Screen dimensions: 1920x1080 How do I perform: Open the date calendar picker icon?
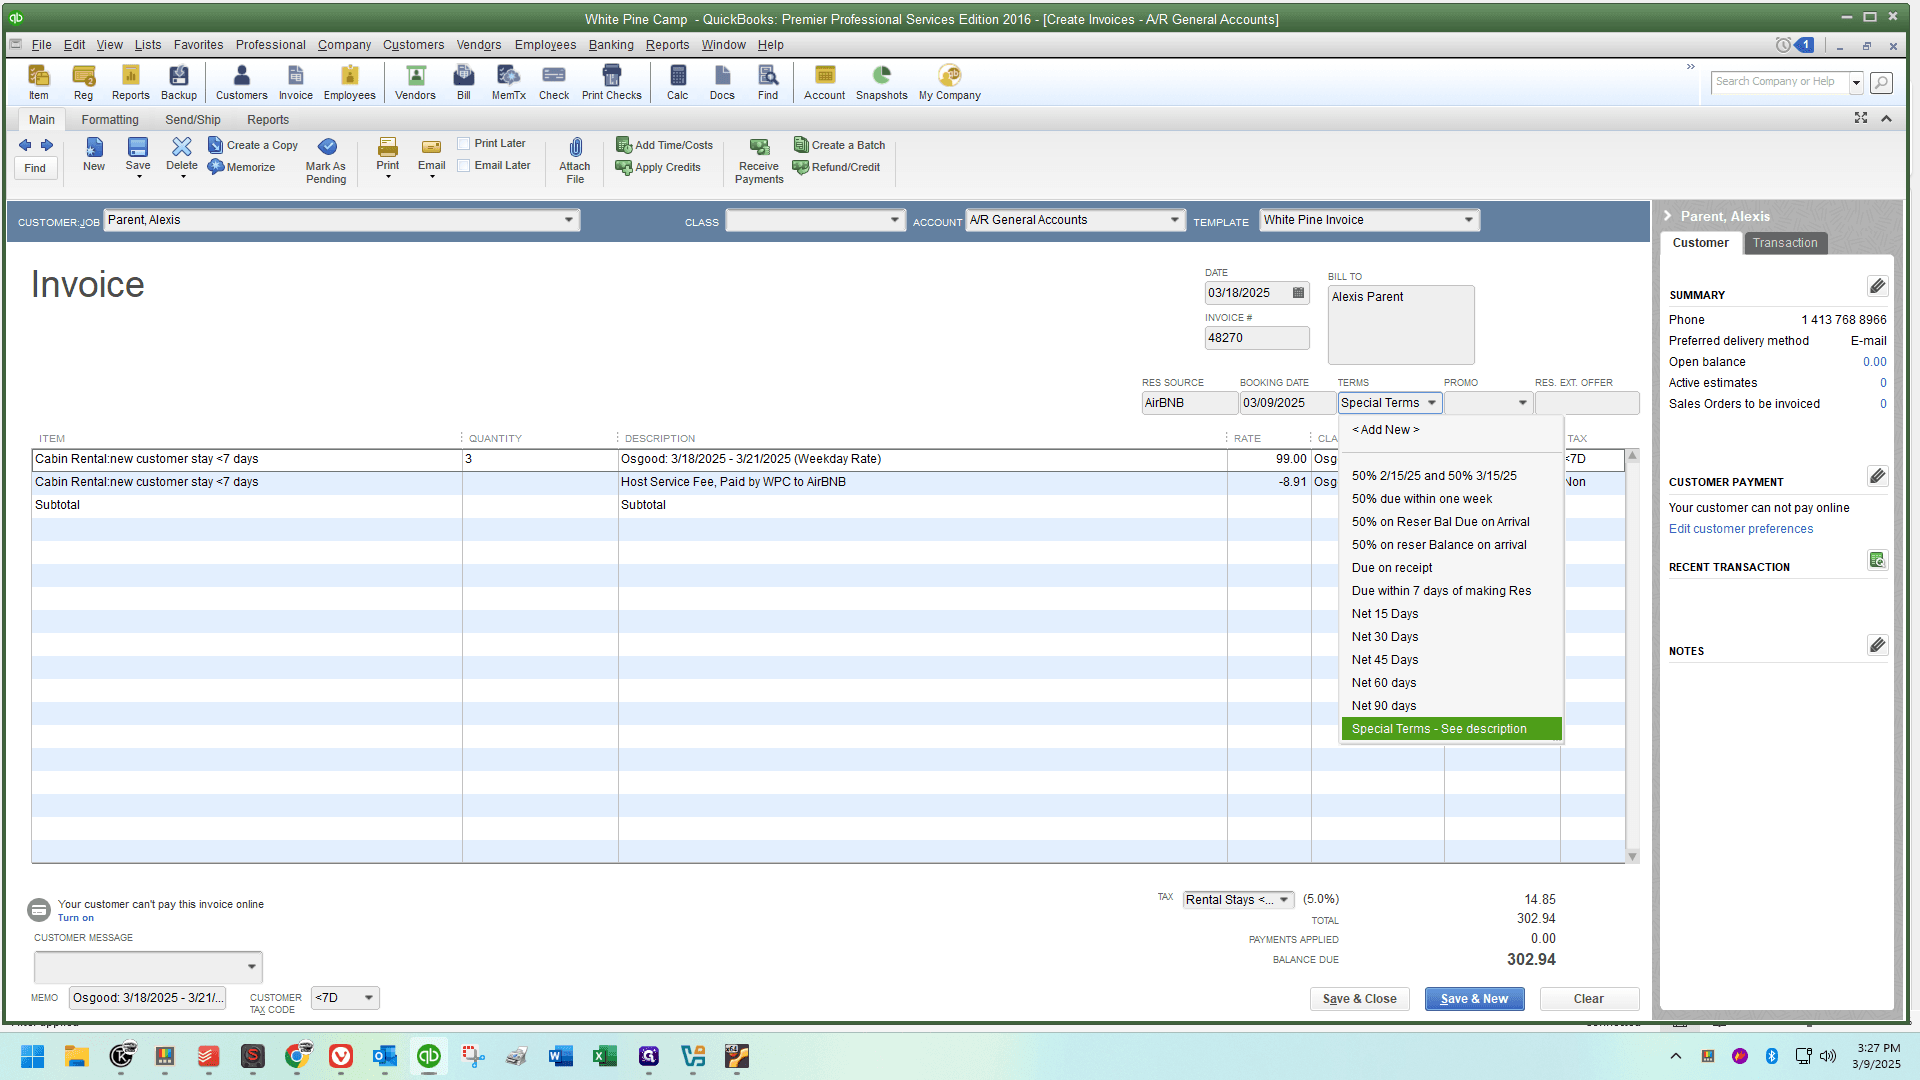click(x=1298, y=293)
